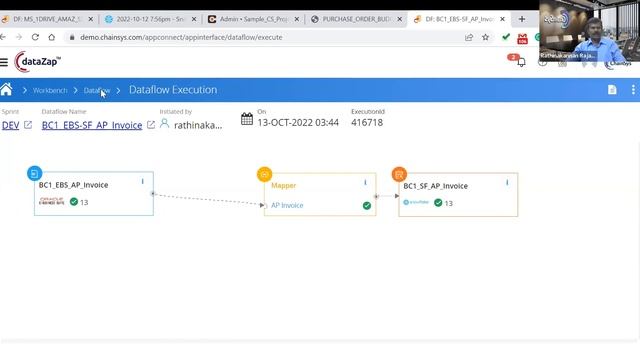Open the external-link icon beside the dataflow name
Image resolution: width=640 pixels, height=360 pixels.
pos(151,125)
